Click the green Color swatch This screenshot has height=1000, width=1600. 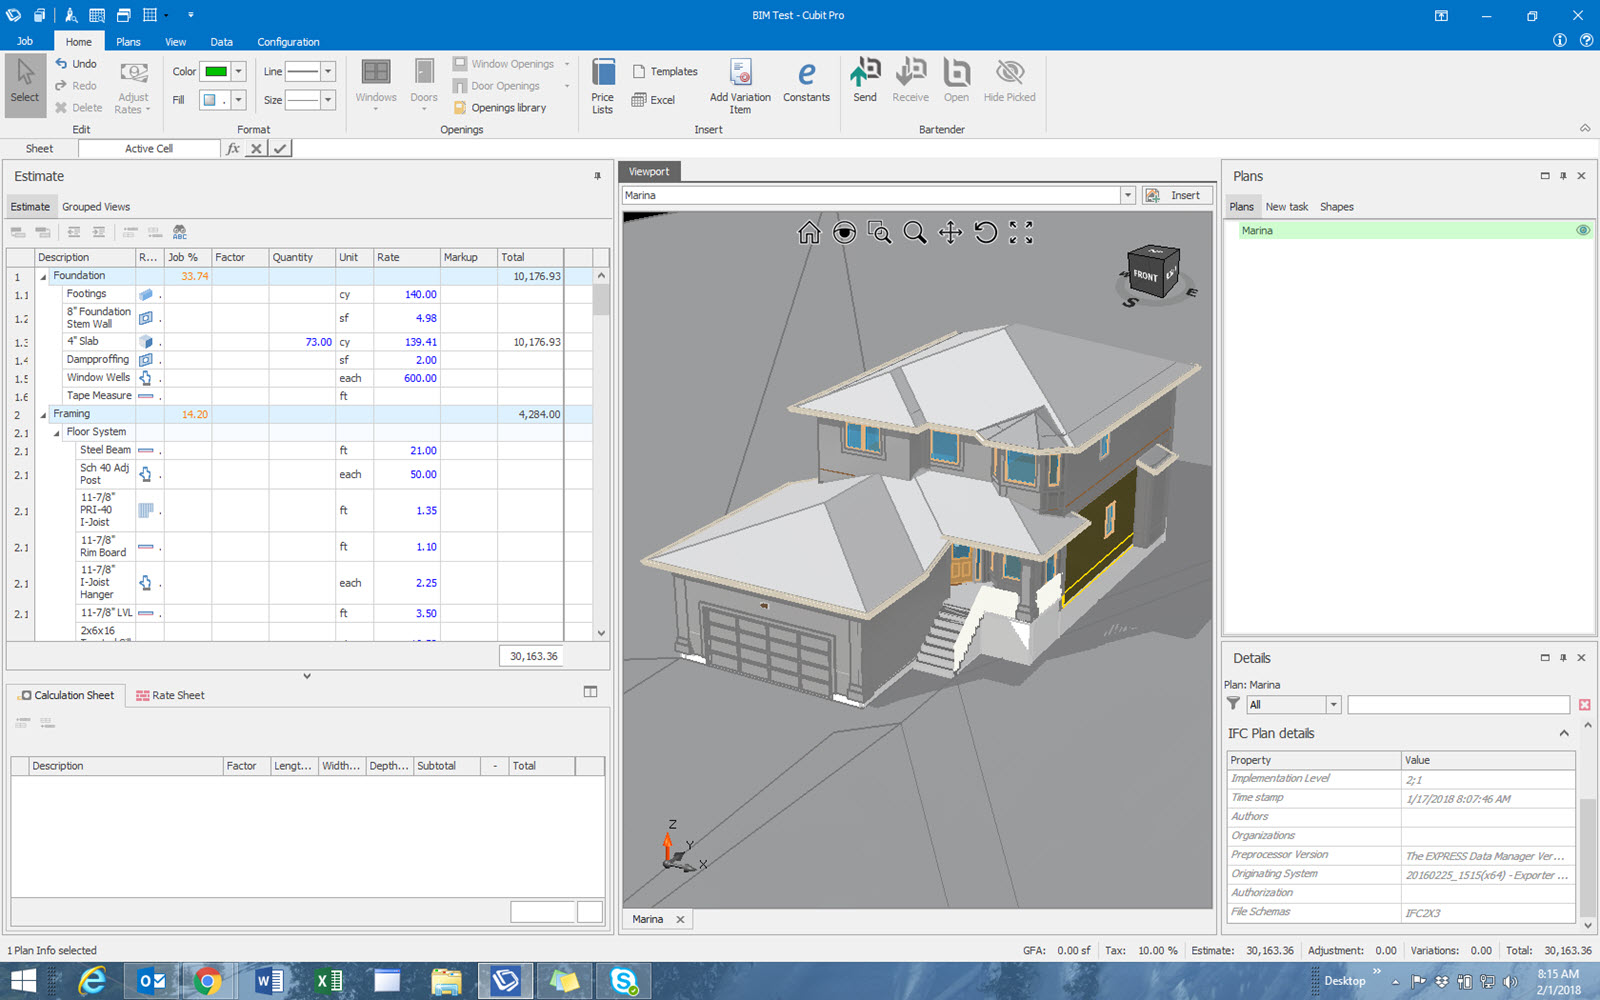coord(215,72)
